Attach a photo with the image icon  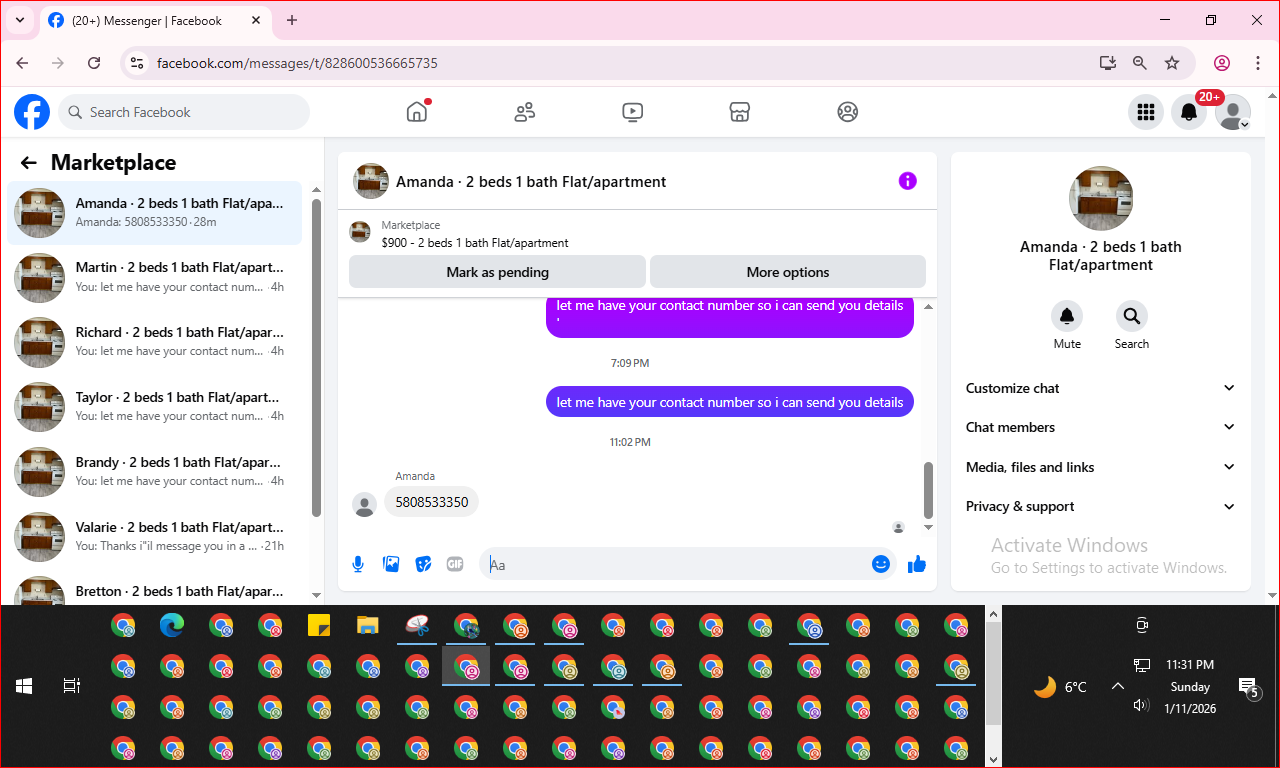[391, 564]
